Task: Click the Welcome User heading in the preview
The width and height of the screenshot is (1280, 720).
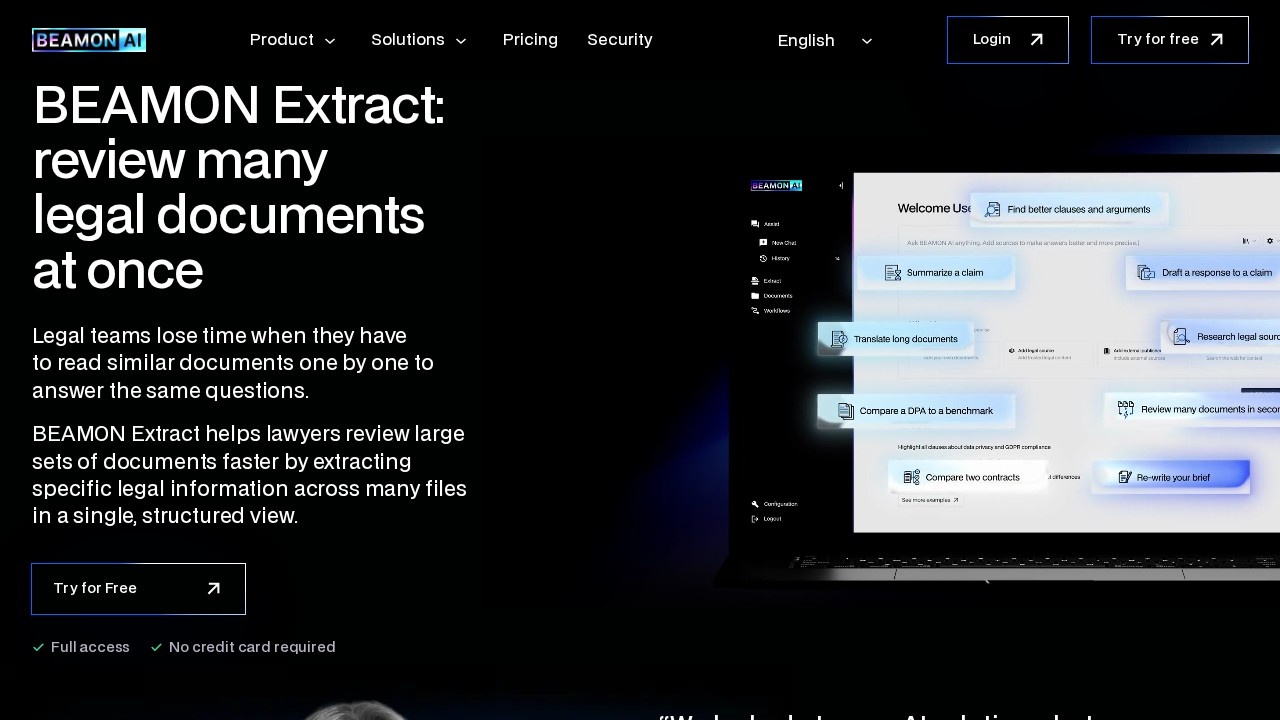Action: (x=935, y=209)
